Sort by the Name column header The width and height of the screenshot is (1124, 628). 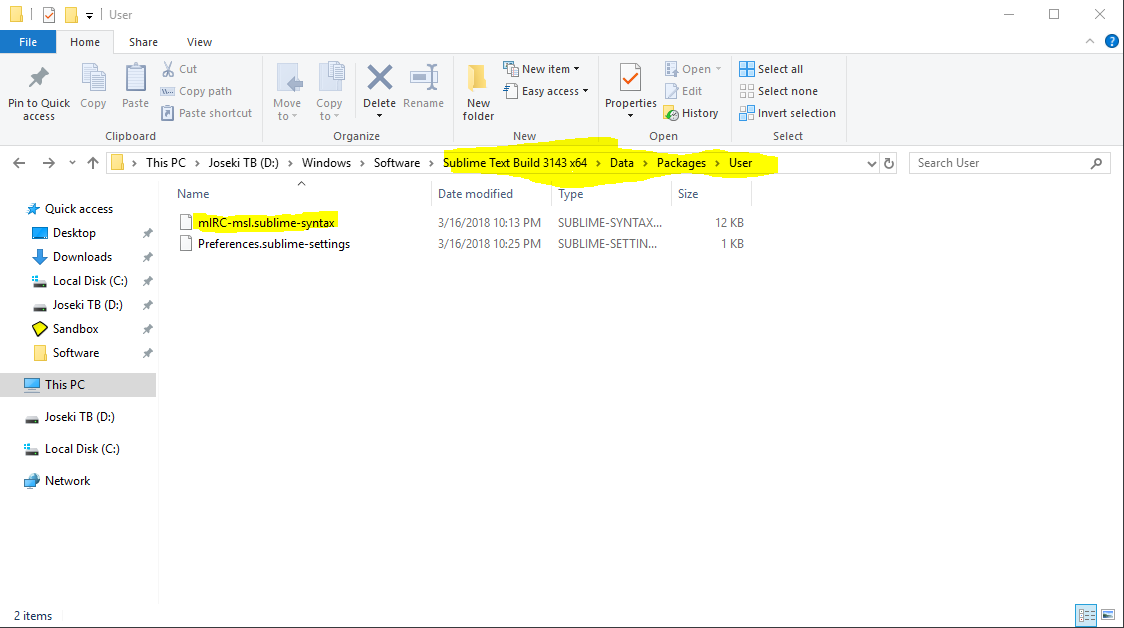[193, 194]
